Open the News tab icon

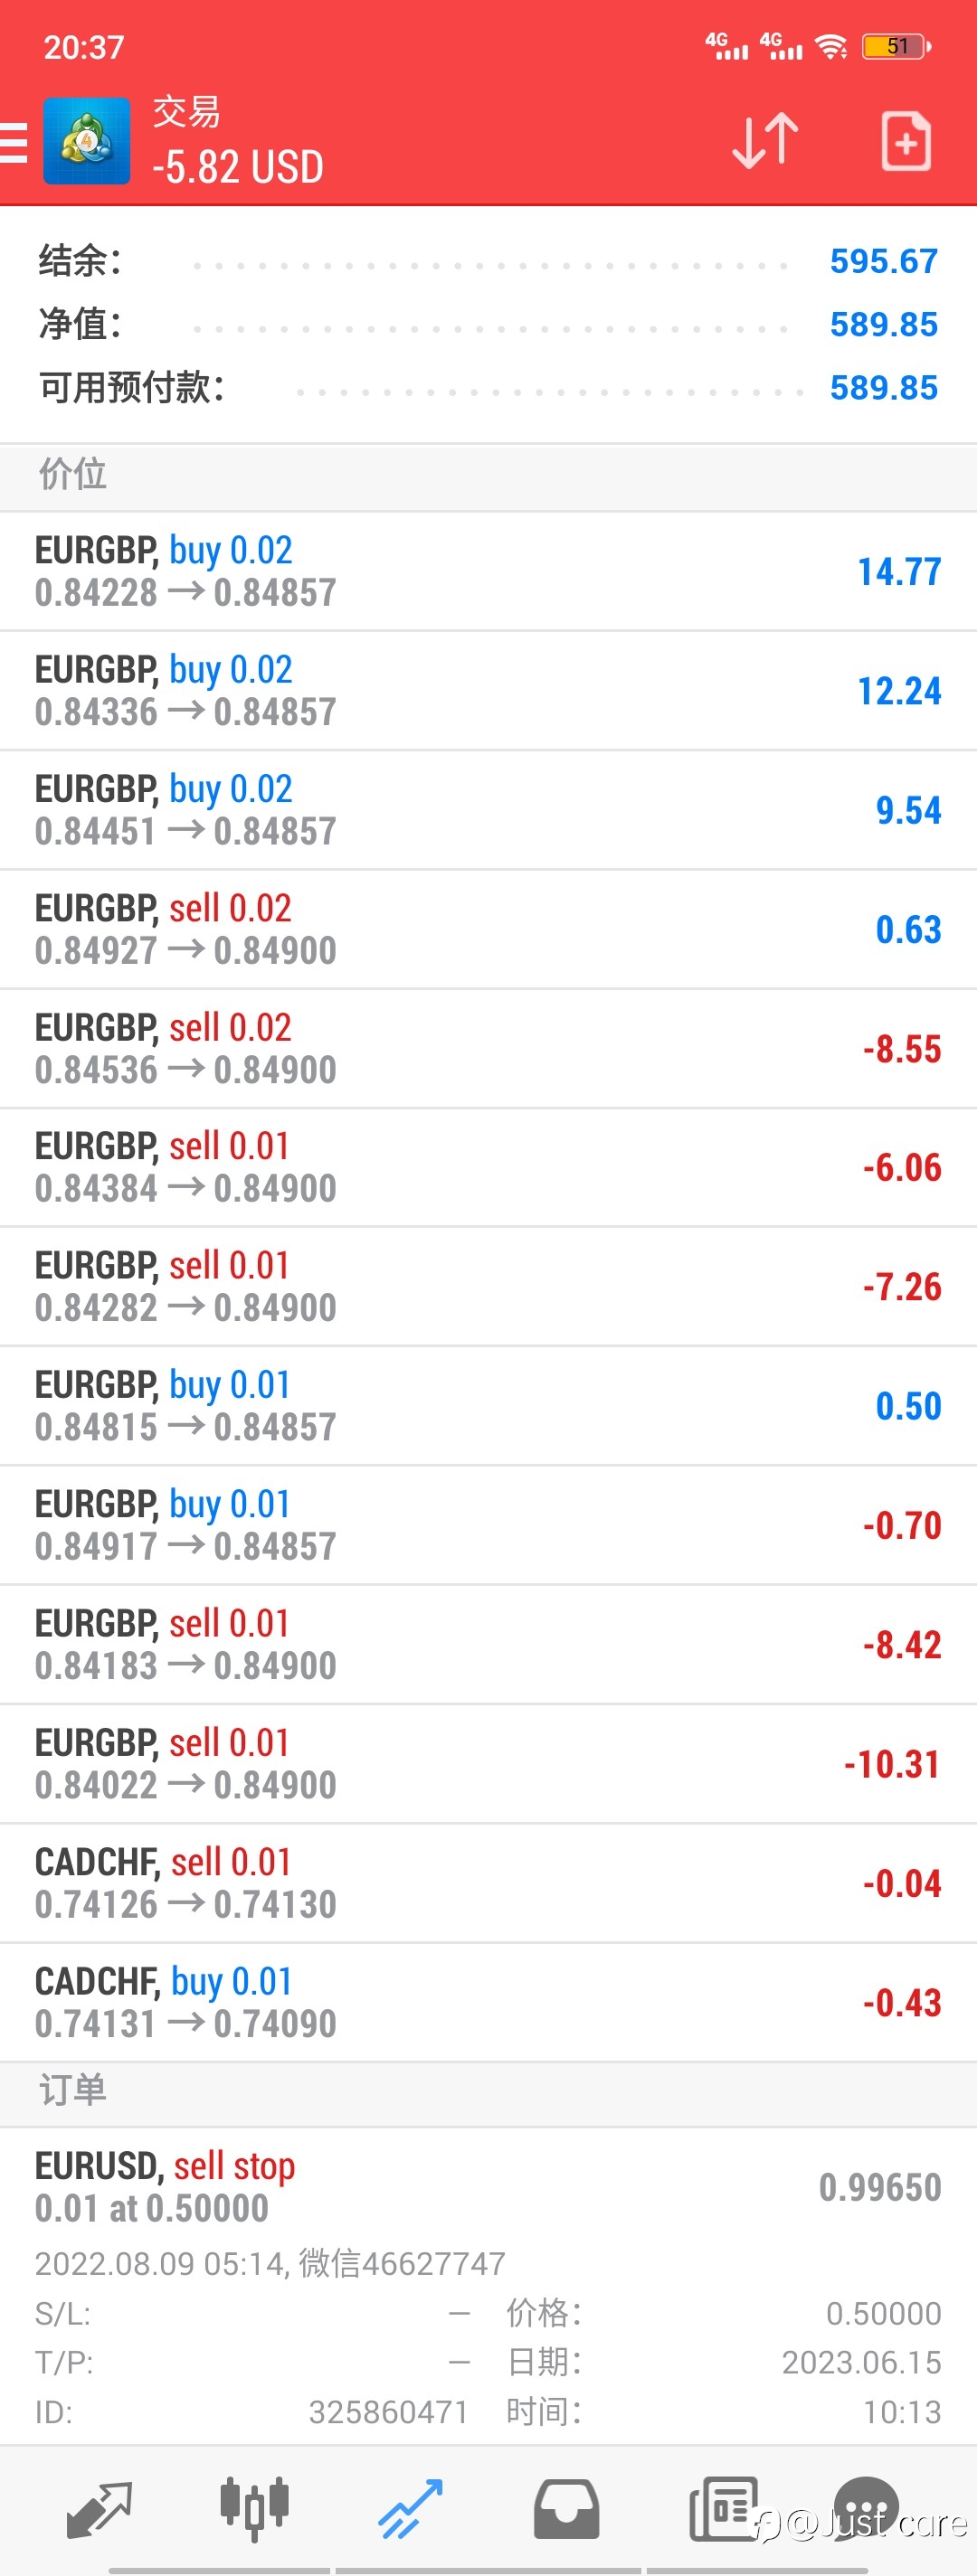(x=722, y=2509)
